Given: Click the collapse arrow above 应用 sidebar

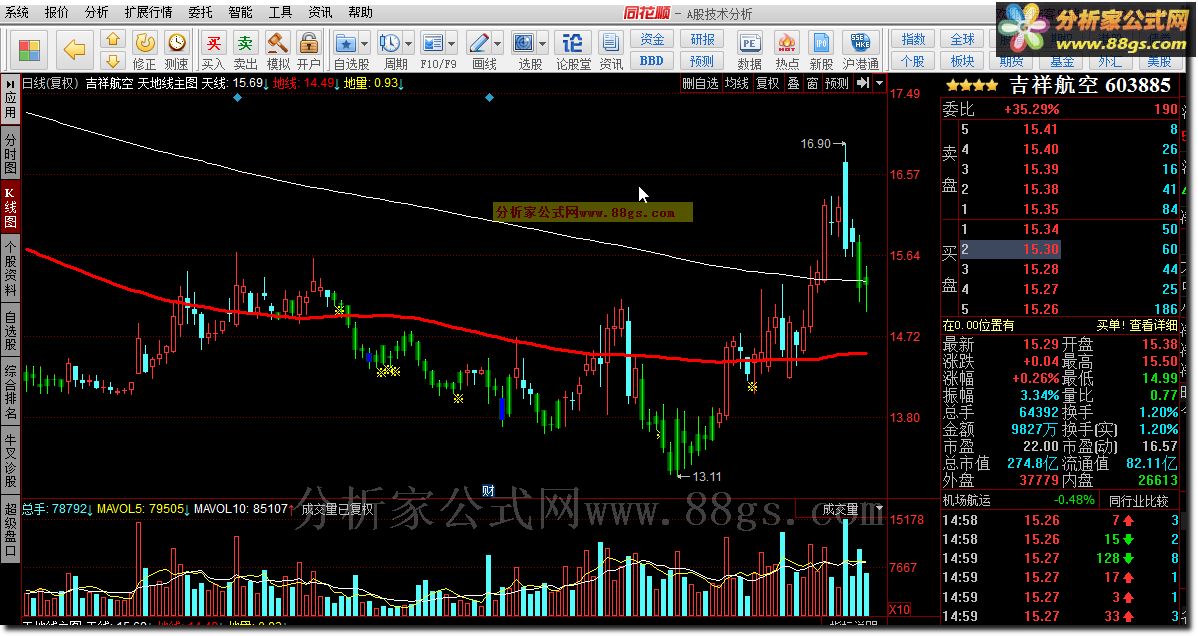Looking at the screenshot, I should coord(11,83).
